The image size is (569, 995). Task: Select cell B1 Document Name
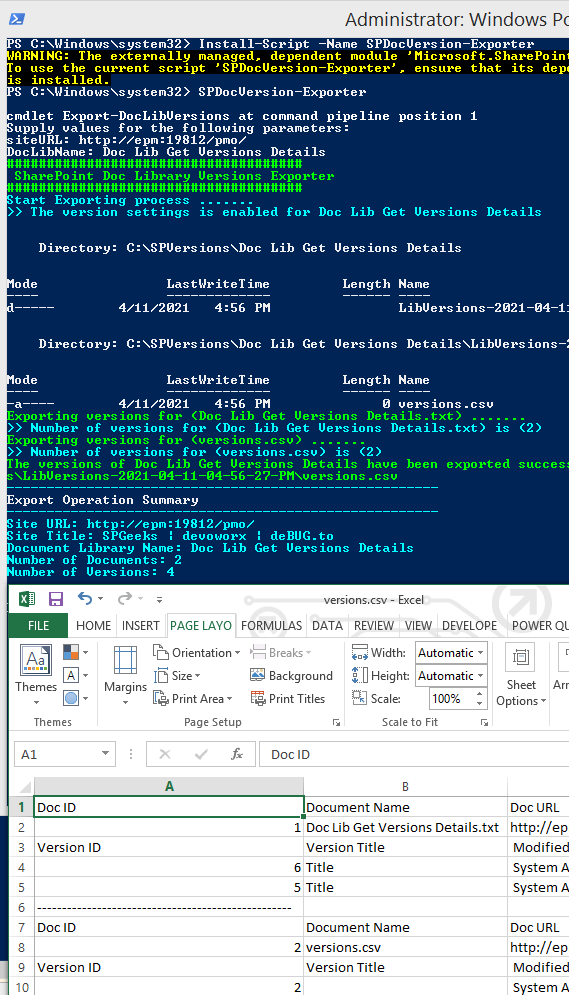coord(405,807)
